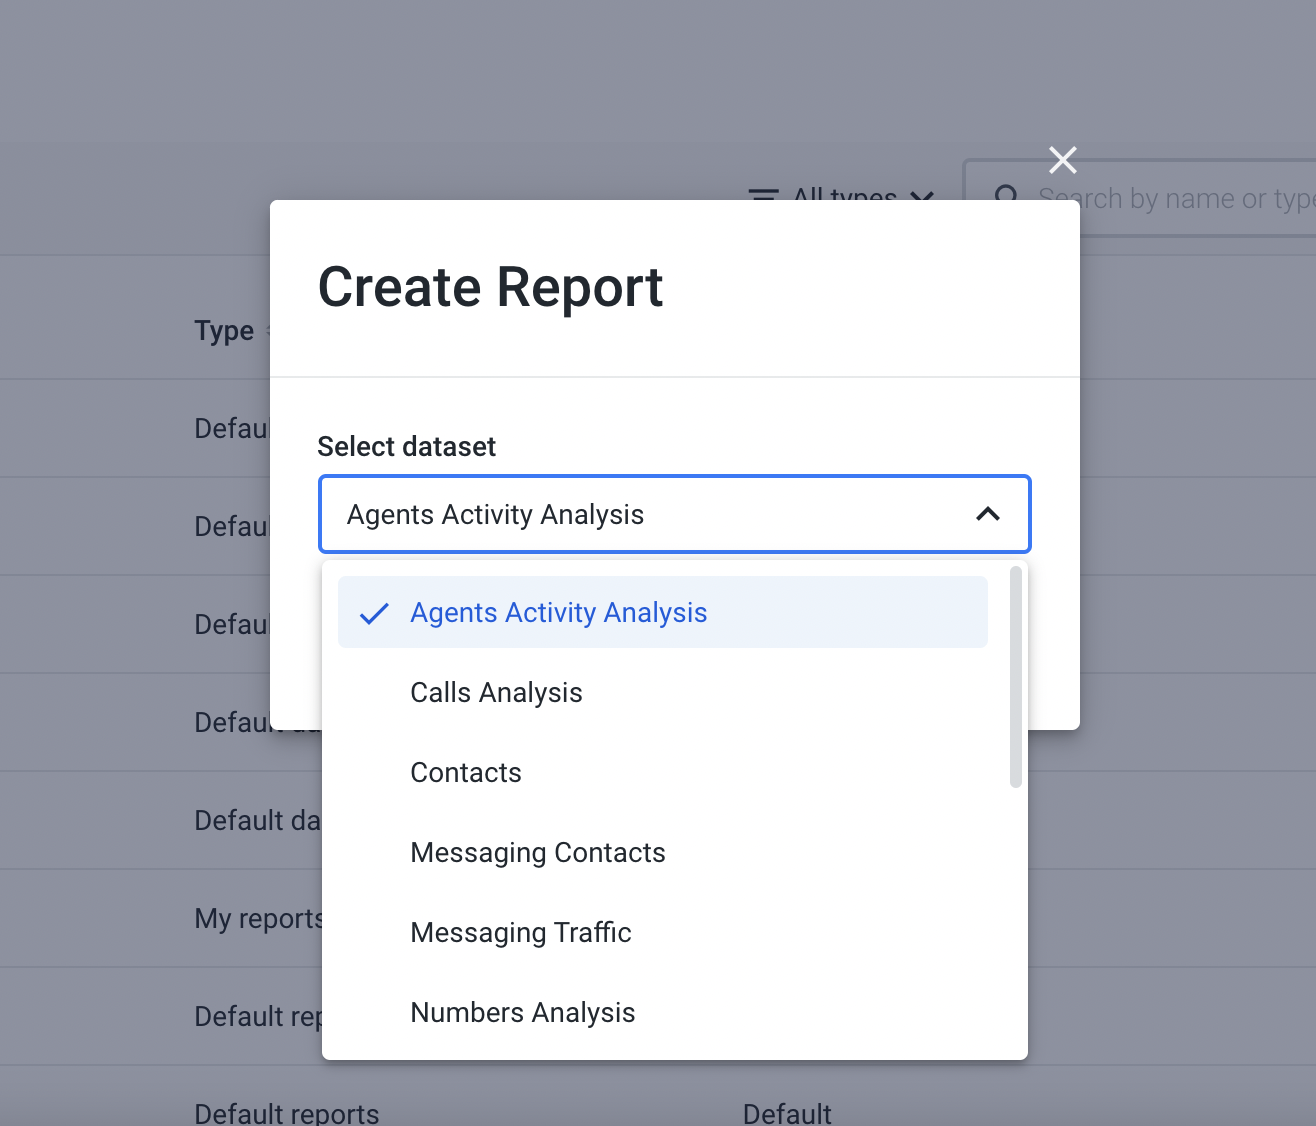Collapse the dataset dropdown via its chevron

pyautogui.click(x=989, y=514)
